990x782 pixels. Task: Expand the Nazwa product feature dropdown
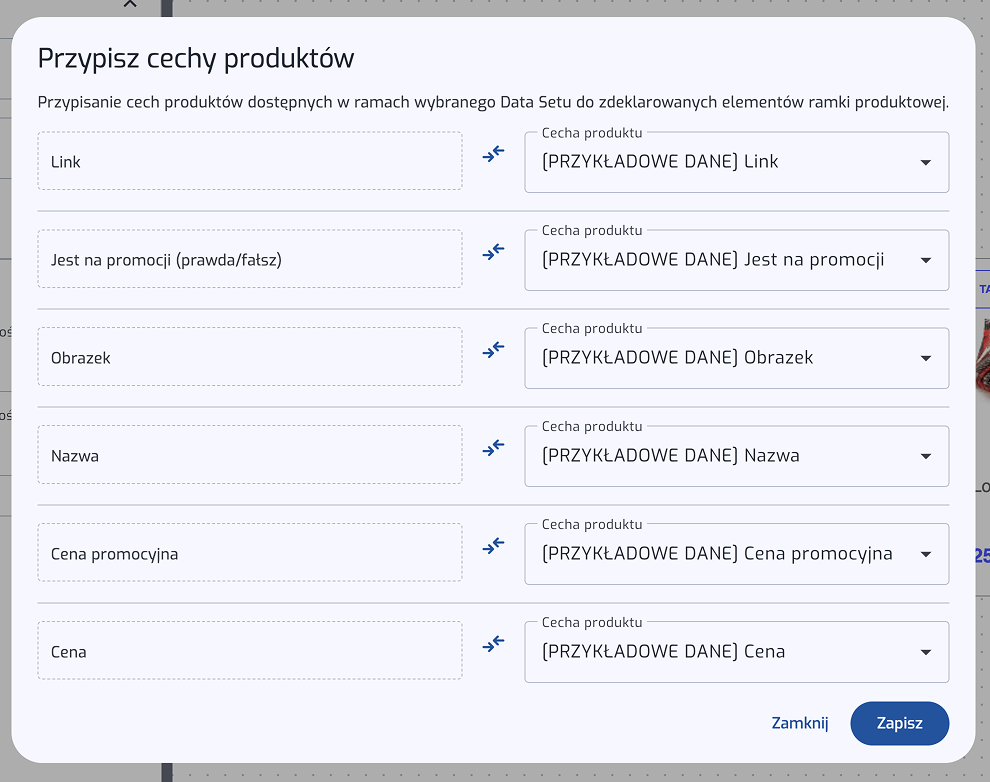coord(736,456)
